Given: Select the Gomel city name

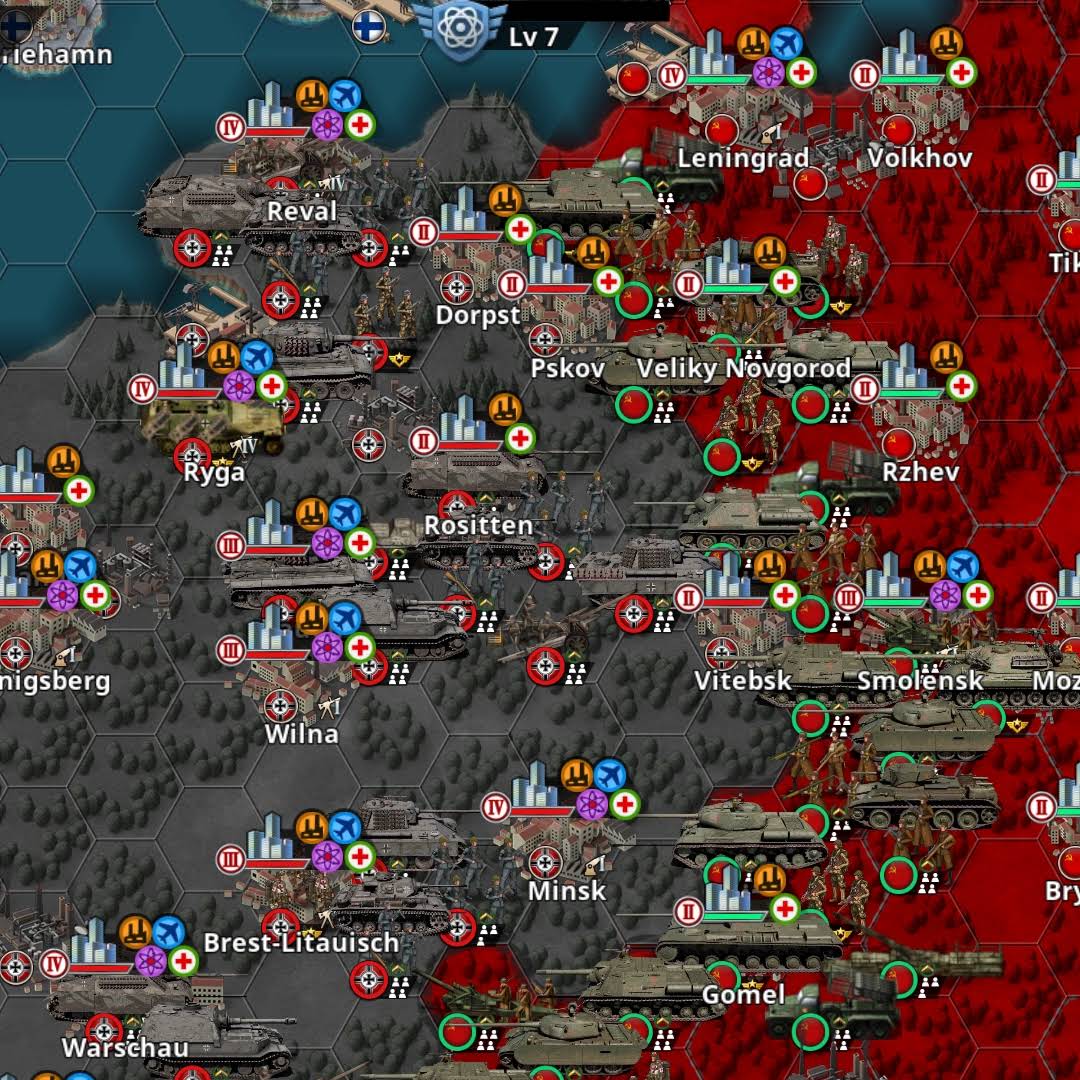Looking at the screenshot, I should click(743, 995).
